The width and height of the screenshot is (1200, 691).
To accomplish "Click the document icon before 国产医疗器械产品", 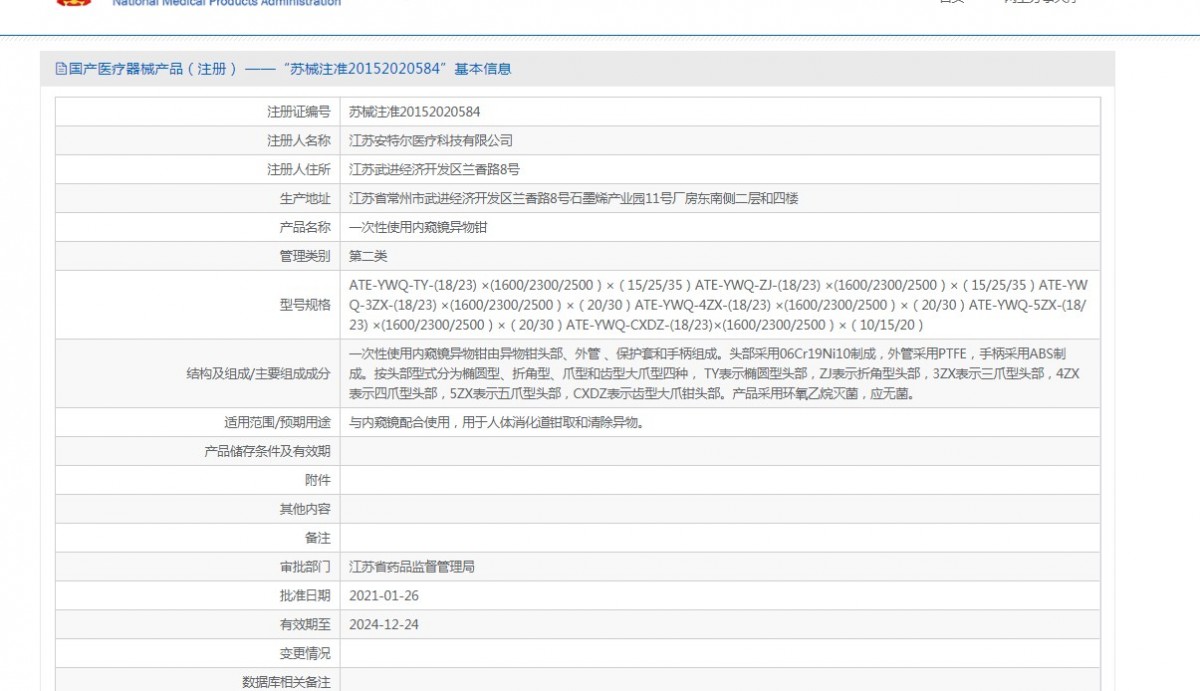I will (60, 69).
